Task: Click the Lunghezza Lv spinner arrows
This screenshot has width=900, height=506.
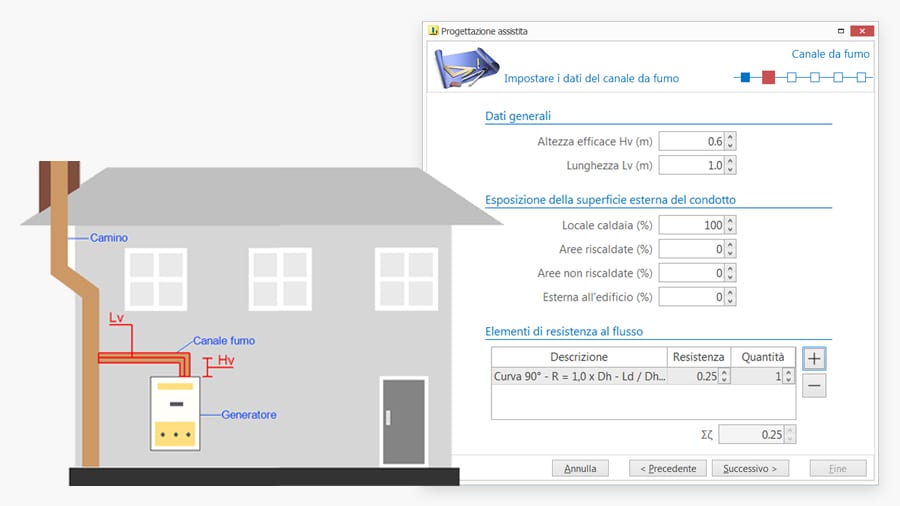Action: click(x=731, y=165)
